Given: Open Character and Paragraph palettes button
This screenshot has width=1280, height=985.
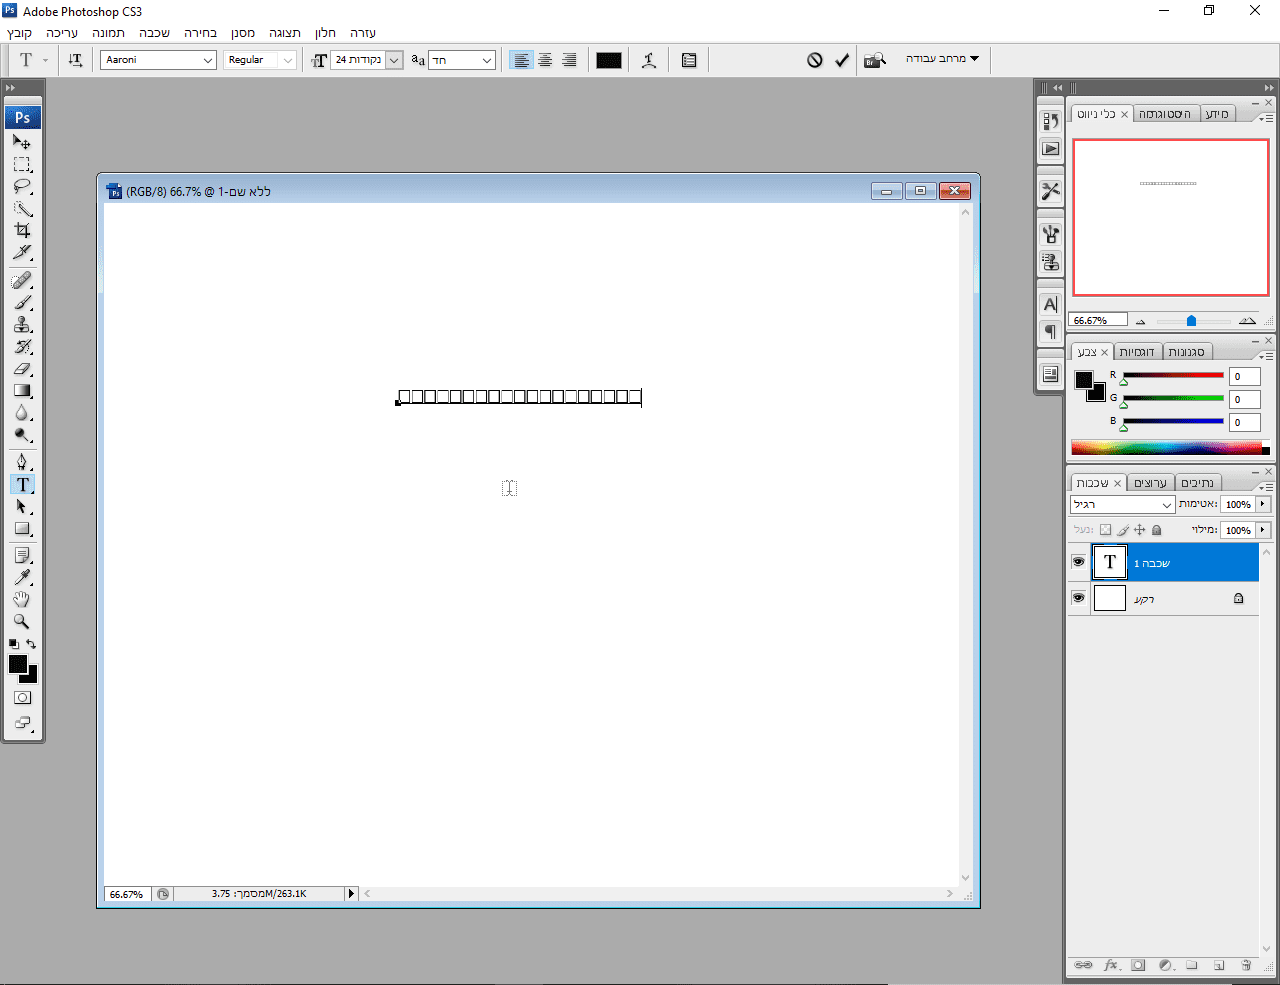Looking at the screenshot, I should (x=689, y=60).
